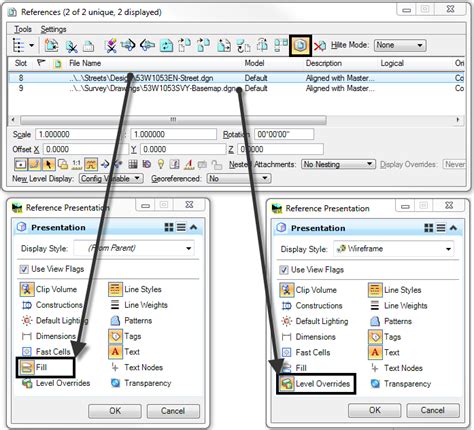Screen dimensions: 474x430
Task: Click the first Scale input field
Action: 78,134
